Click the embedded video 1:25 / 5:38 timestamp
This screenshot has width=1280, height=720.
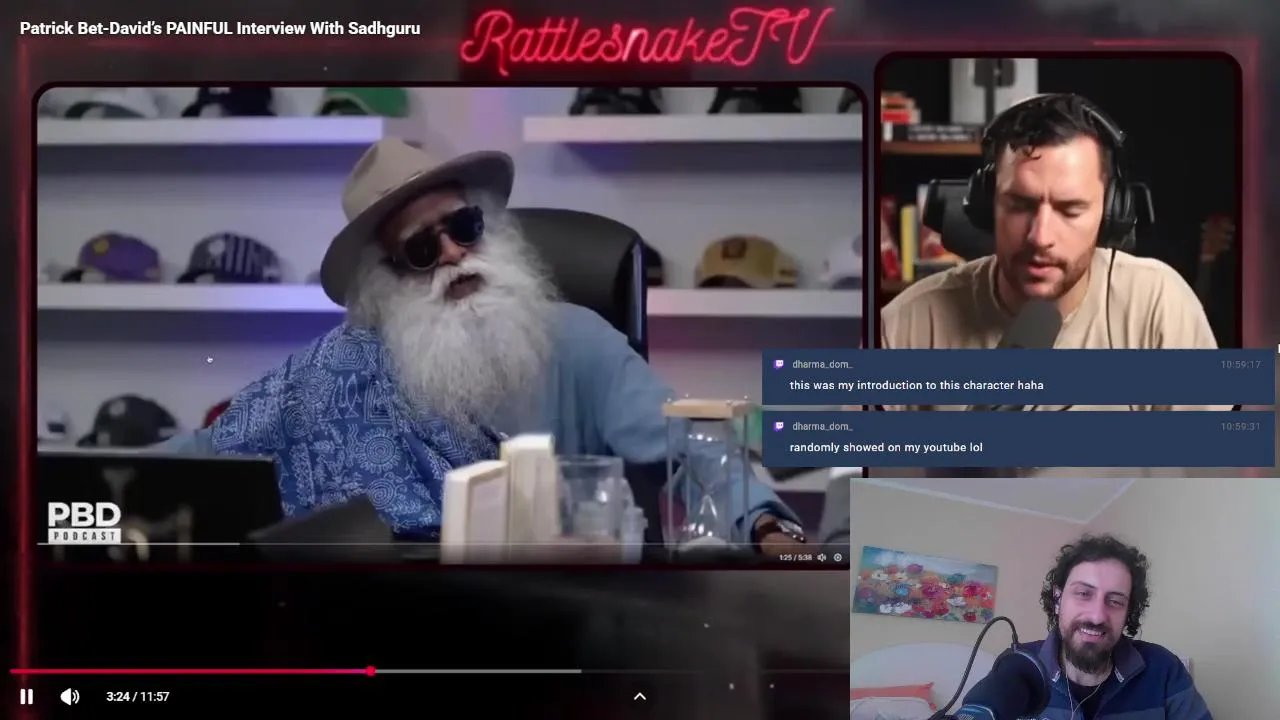[795, 558]
